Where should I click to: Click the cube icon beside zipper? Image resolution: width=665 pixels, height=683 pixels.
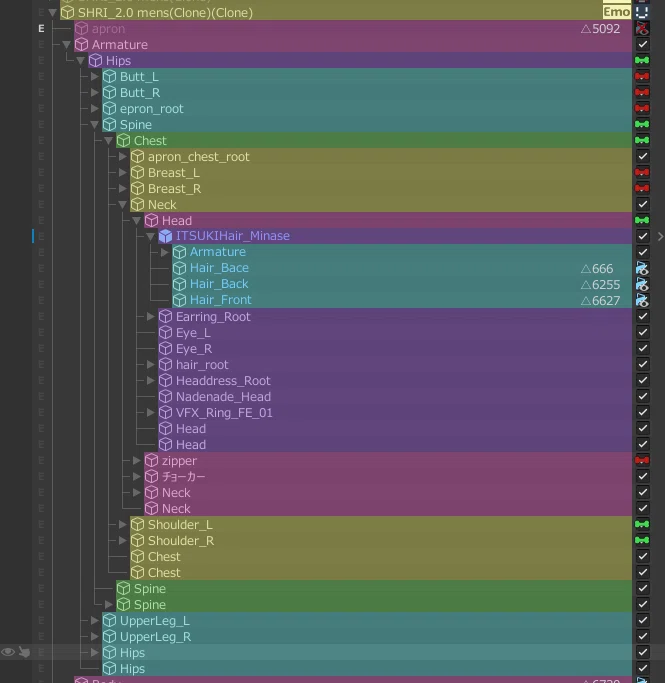click(x=151, y=460)
